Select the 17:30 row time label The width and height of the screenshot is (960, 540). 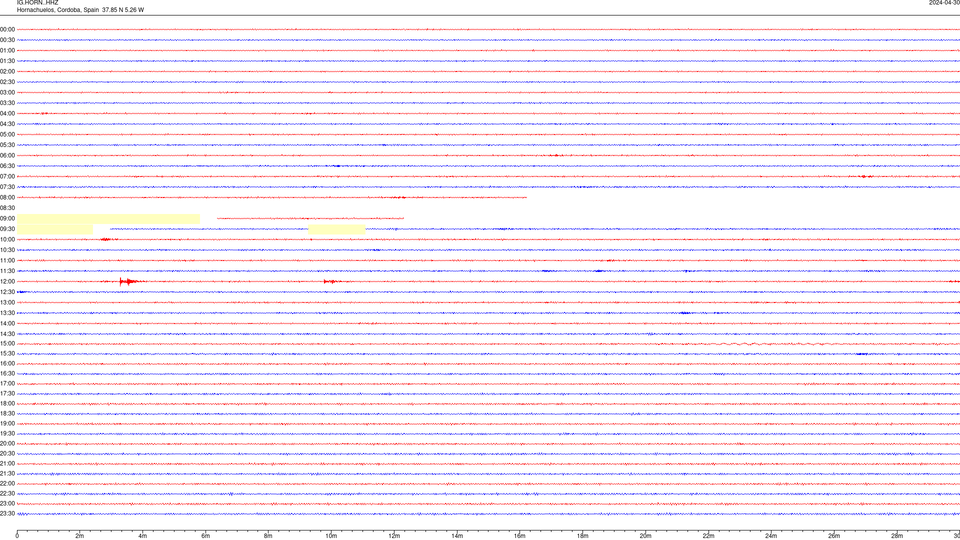pos(7,394)
